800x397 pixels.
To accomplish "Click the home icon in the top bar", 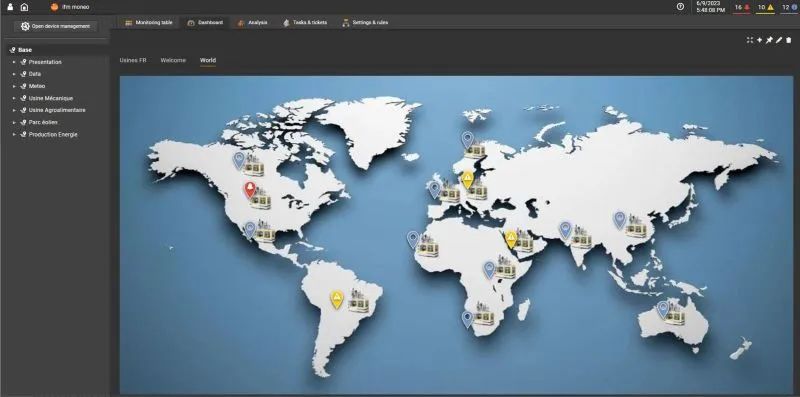I will [24, 7].
